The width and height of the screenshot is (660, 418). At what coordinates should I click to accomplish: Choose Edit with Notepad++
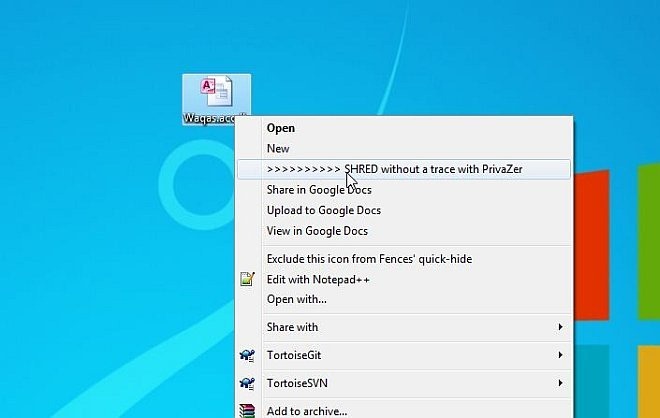click(x=404, y=280)
